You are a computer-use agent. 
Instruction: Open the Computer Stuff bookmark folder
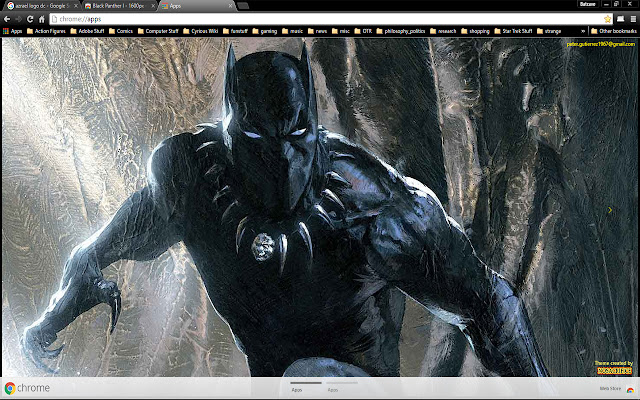tap(158, 31)
